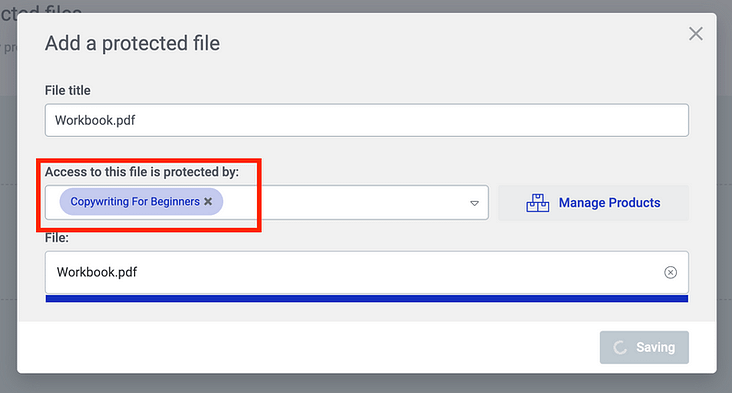Image resolution: width=732 pixels, height=393 pixels.
Task: Click the Saving button
Action: point(644,347)
